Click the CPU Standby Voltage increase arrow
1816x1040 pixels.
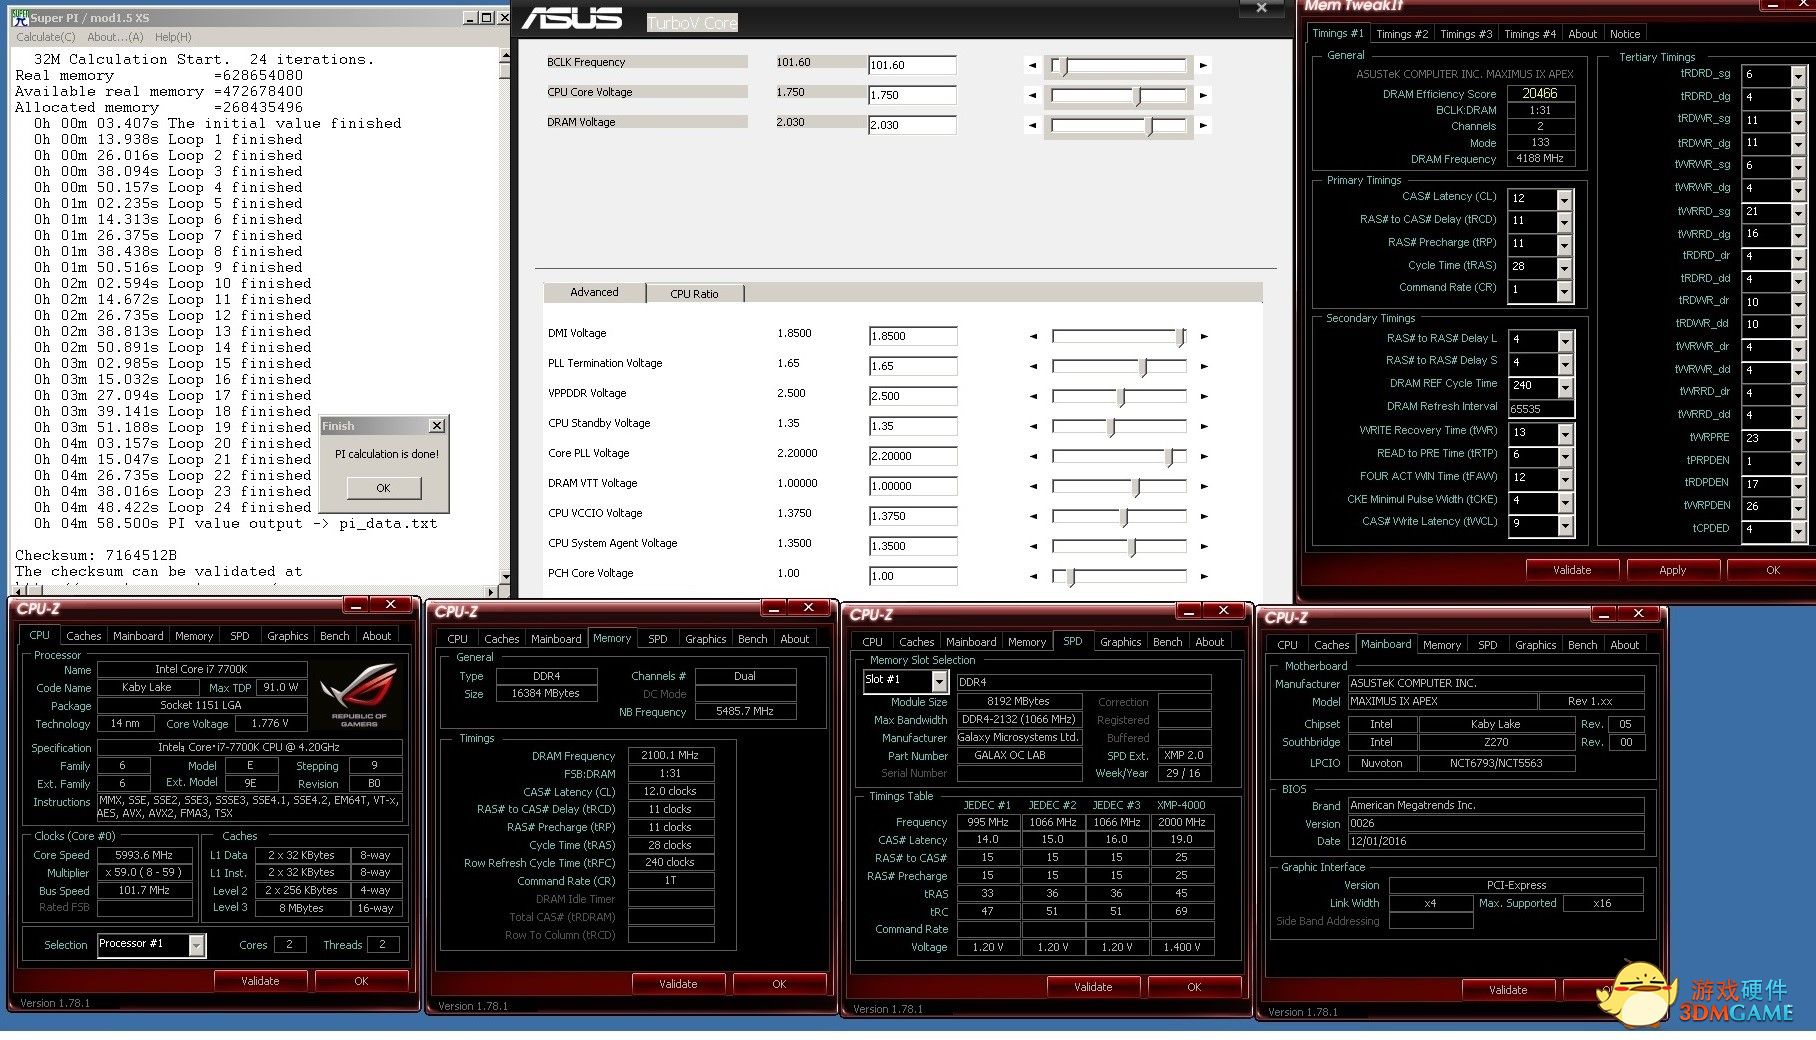[1204, 427]
